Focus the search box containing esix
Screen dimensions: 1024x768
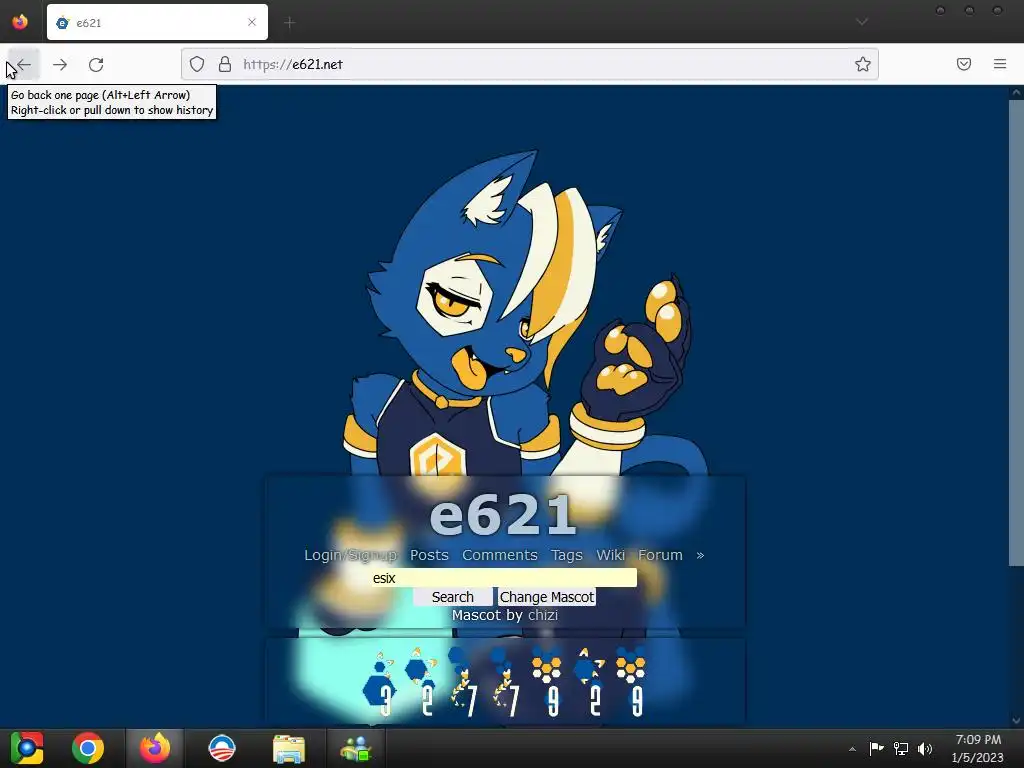(x=504, y=578)
